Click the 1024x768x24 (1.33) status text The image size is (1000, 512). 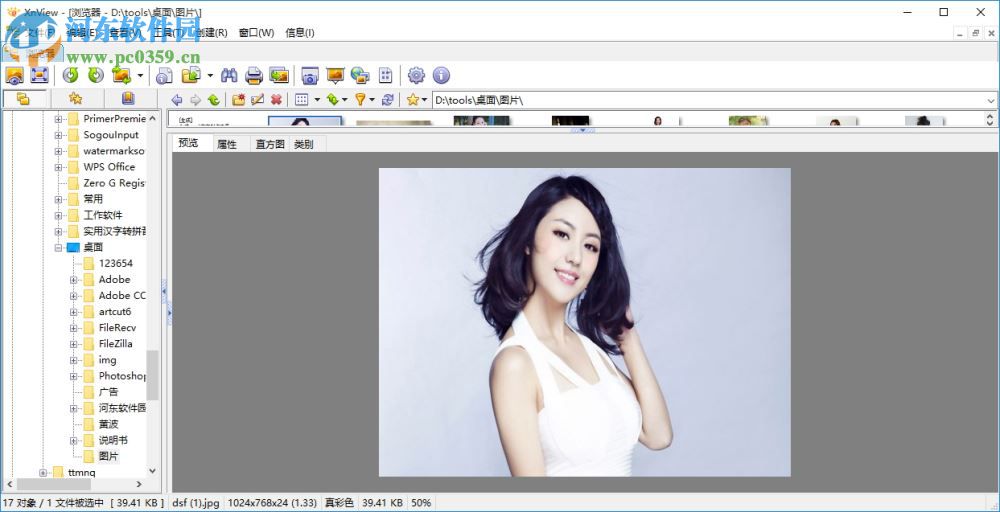click(272, 503)
